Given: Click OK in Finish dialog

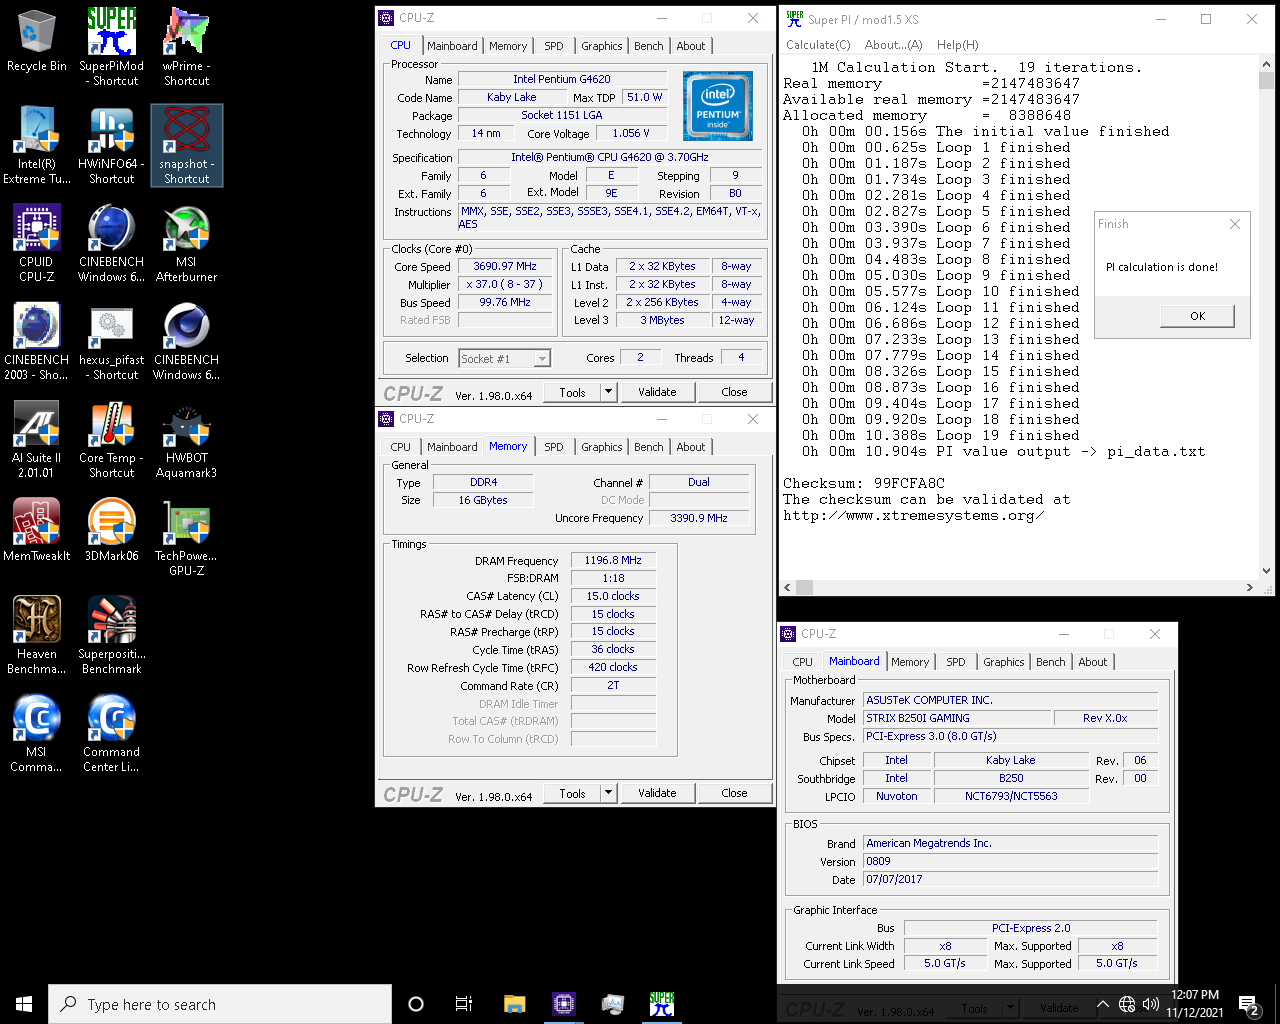Looking at the screenshot, I should point(1197,316).
